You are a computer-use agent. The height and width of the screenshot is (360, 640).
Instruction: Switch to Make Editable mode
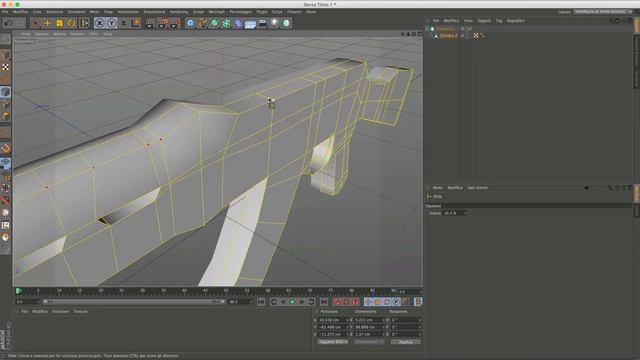click(x=5, y=39)
